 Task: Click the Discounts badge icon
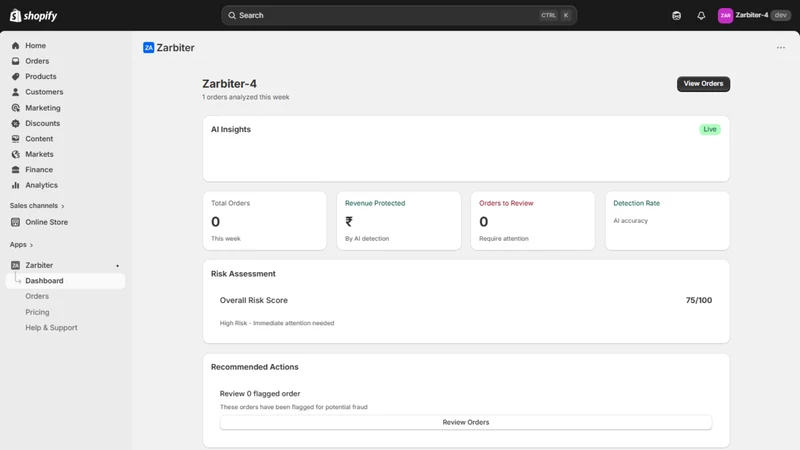point(15,123)
